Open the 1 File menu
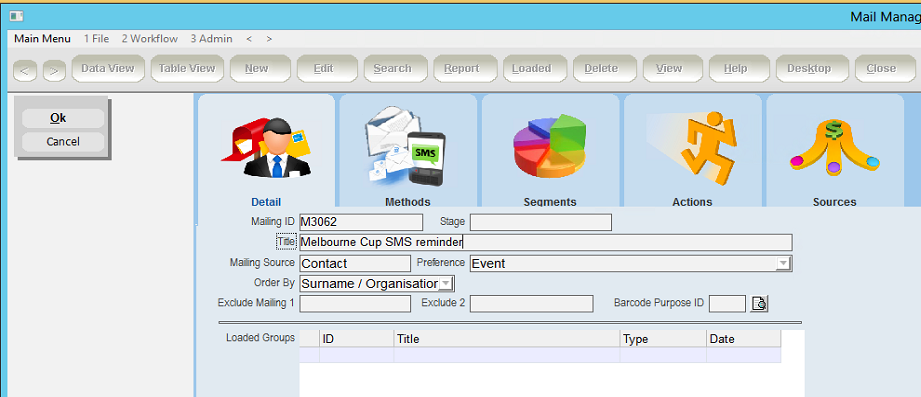 [96, 39]
